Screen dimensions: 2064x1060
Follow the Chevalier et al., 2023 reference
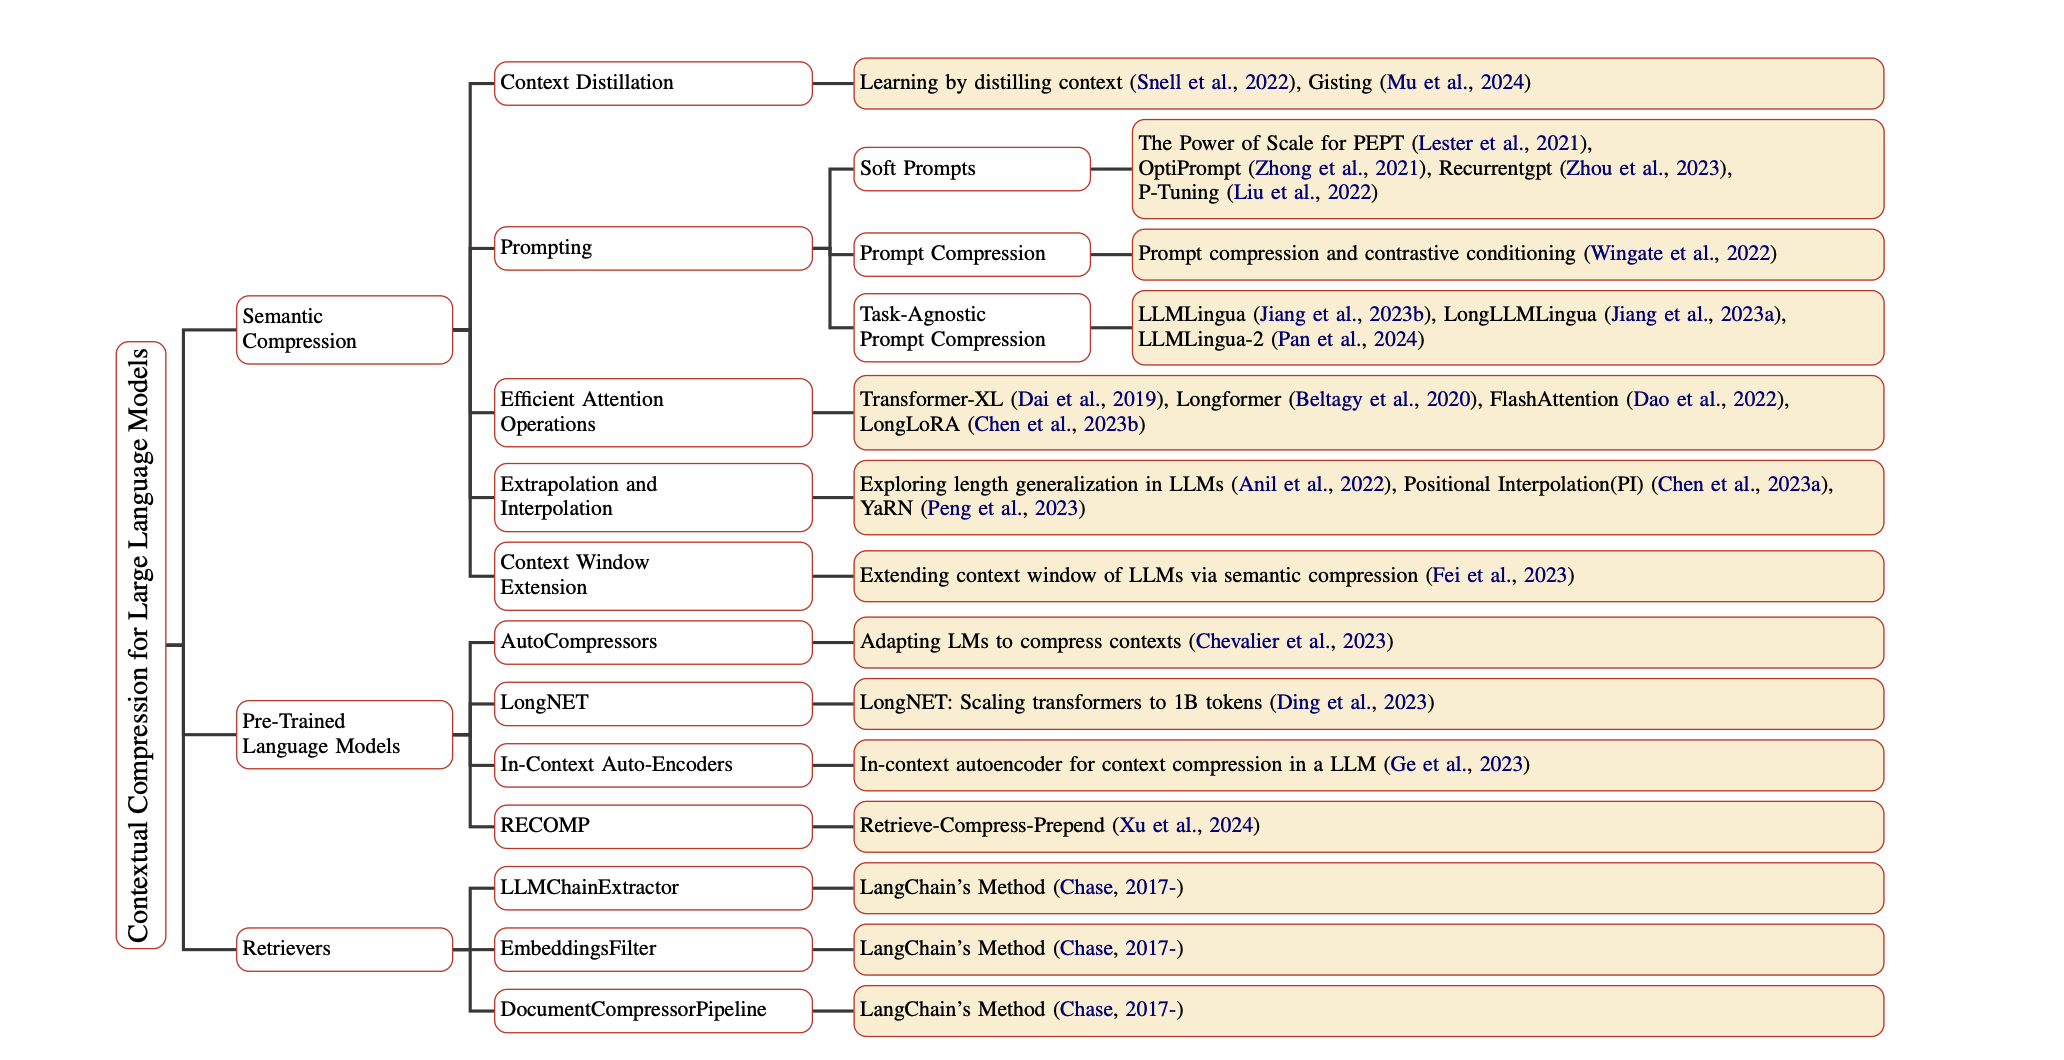(1291, 642)
